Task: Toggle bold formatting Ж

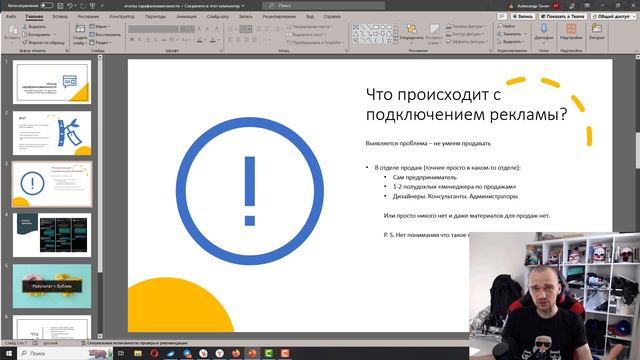Action: click(x=132, y=40)
